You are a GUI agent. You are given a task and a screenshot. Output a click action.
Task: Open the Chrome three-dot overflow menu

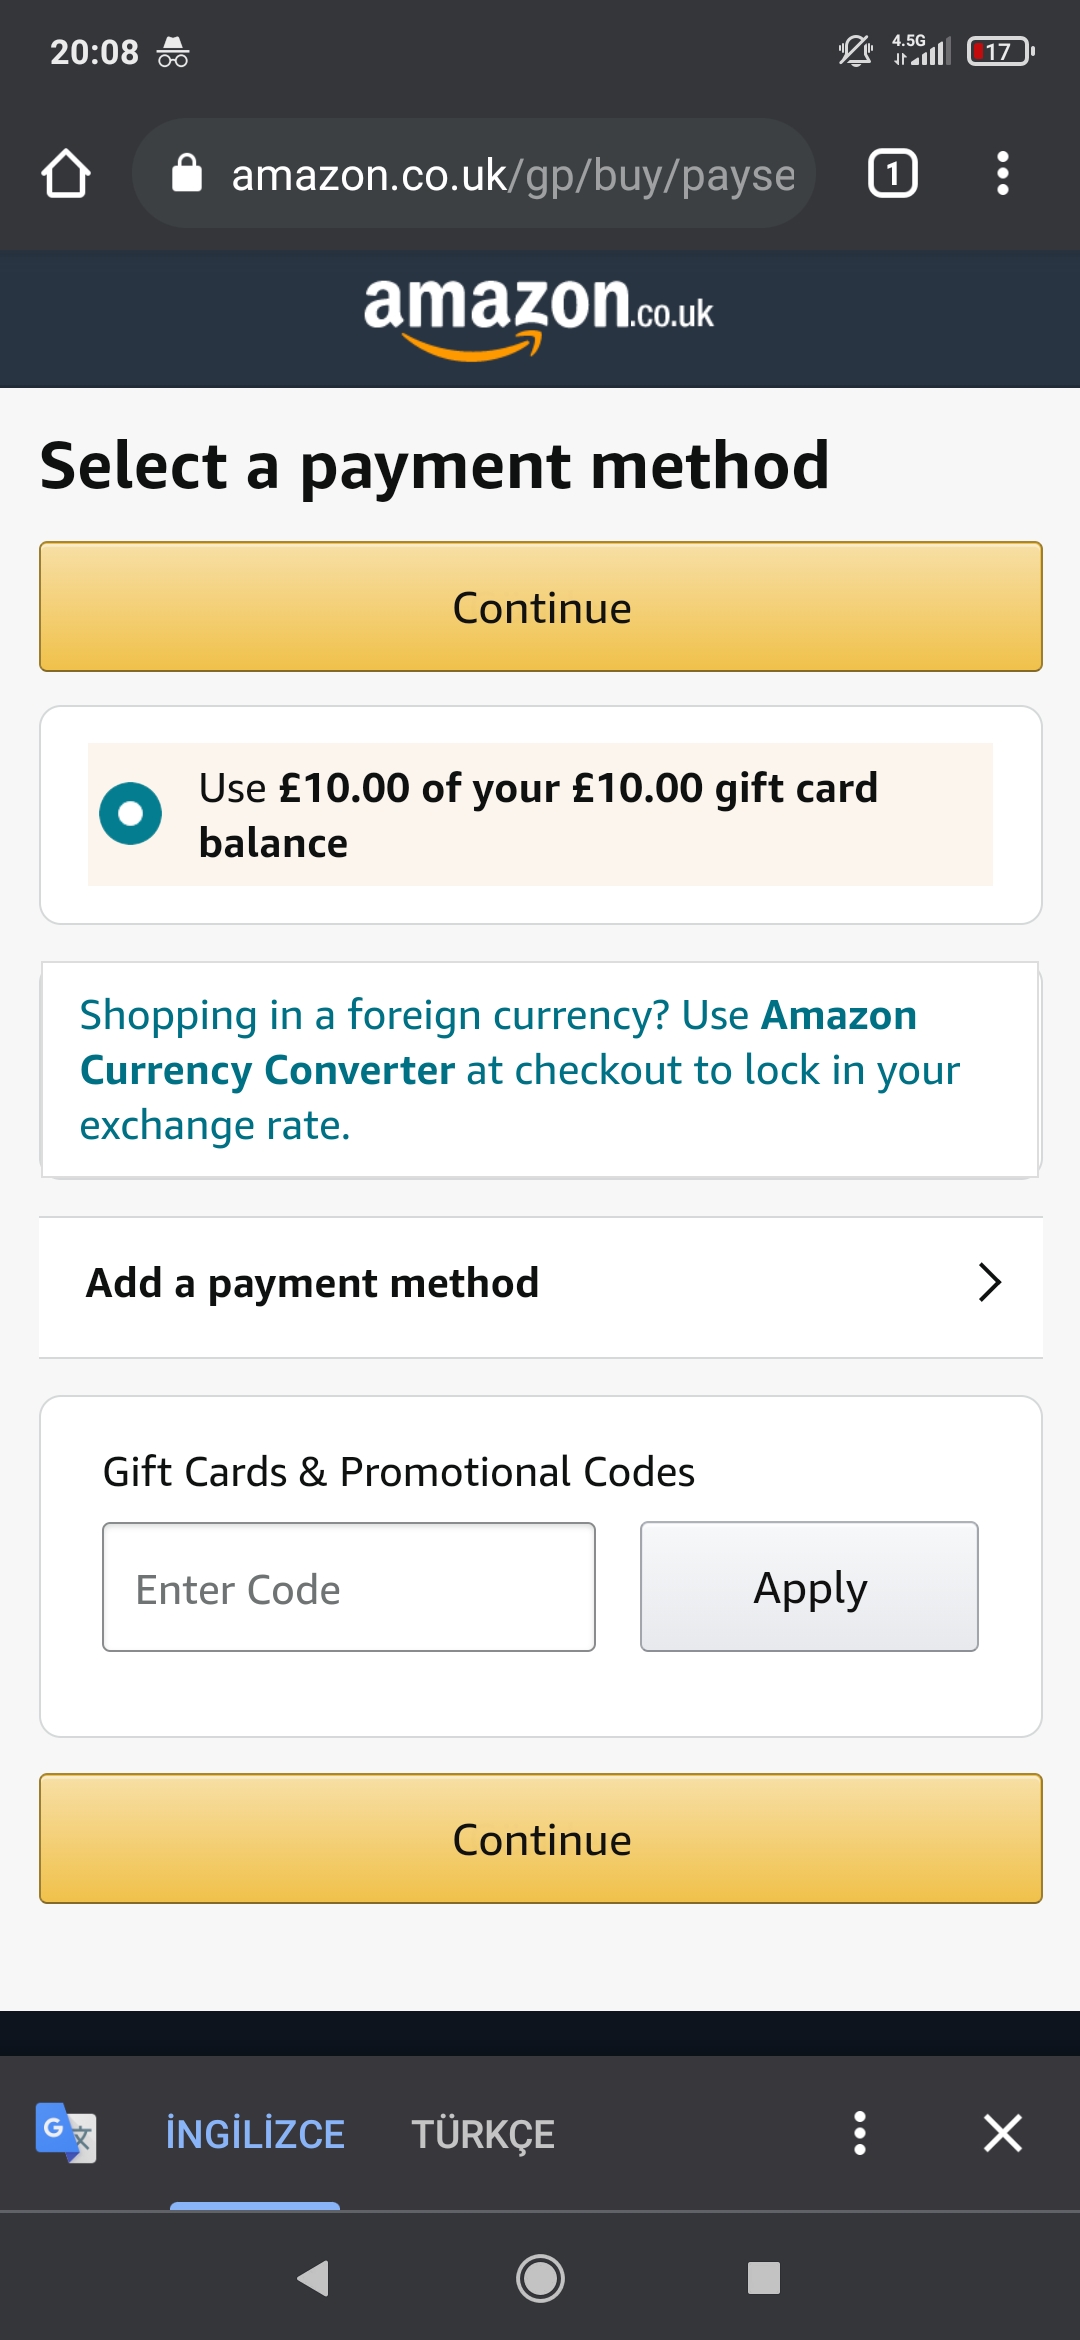1002,174
